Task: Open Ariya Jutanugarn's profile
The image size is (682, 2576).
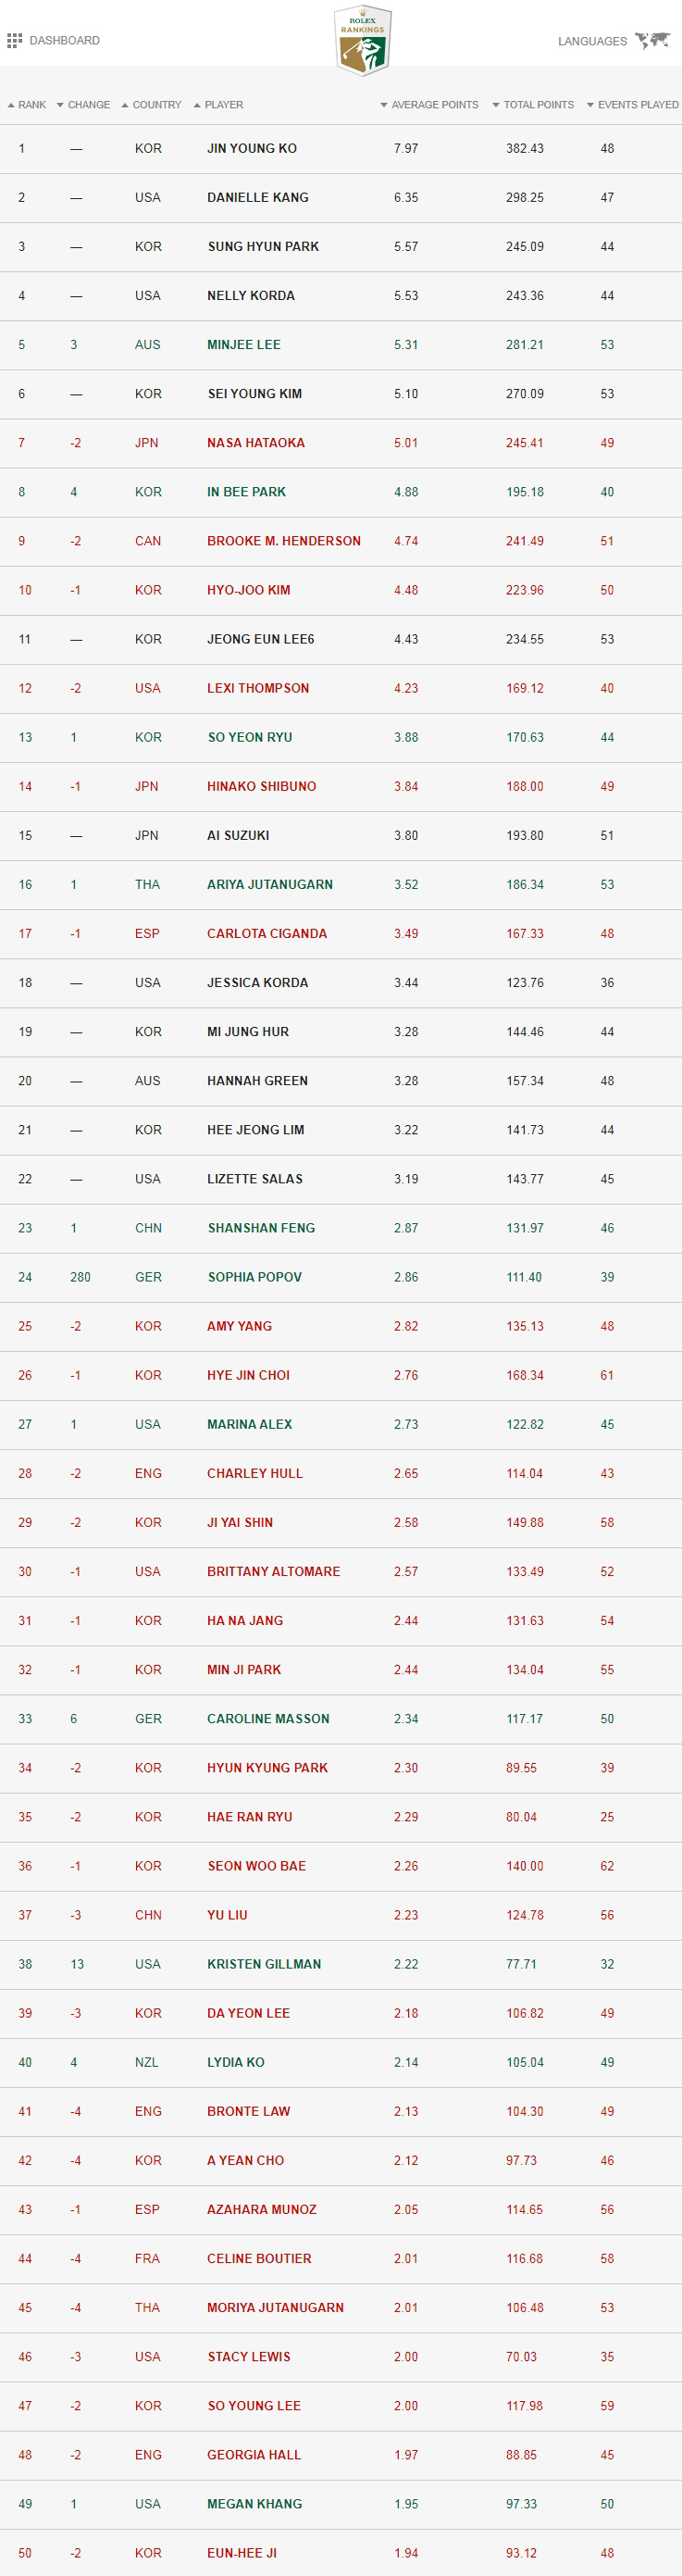Action: [x=270, y=884]
